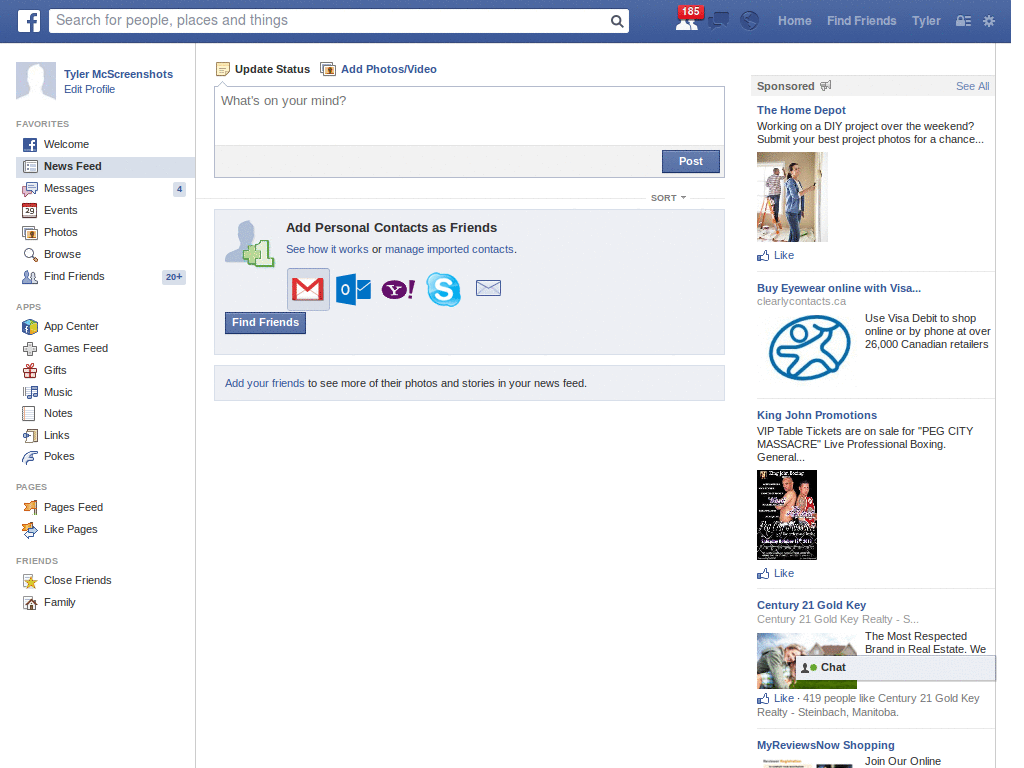Open the MyReviewsNow Shopping link
The width and height of the screenshot is (1024, 768).
tap(825, 745)
